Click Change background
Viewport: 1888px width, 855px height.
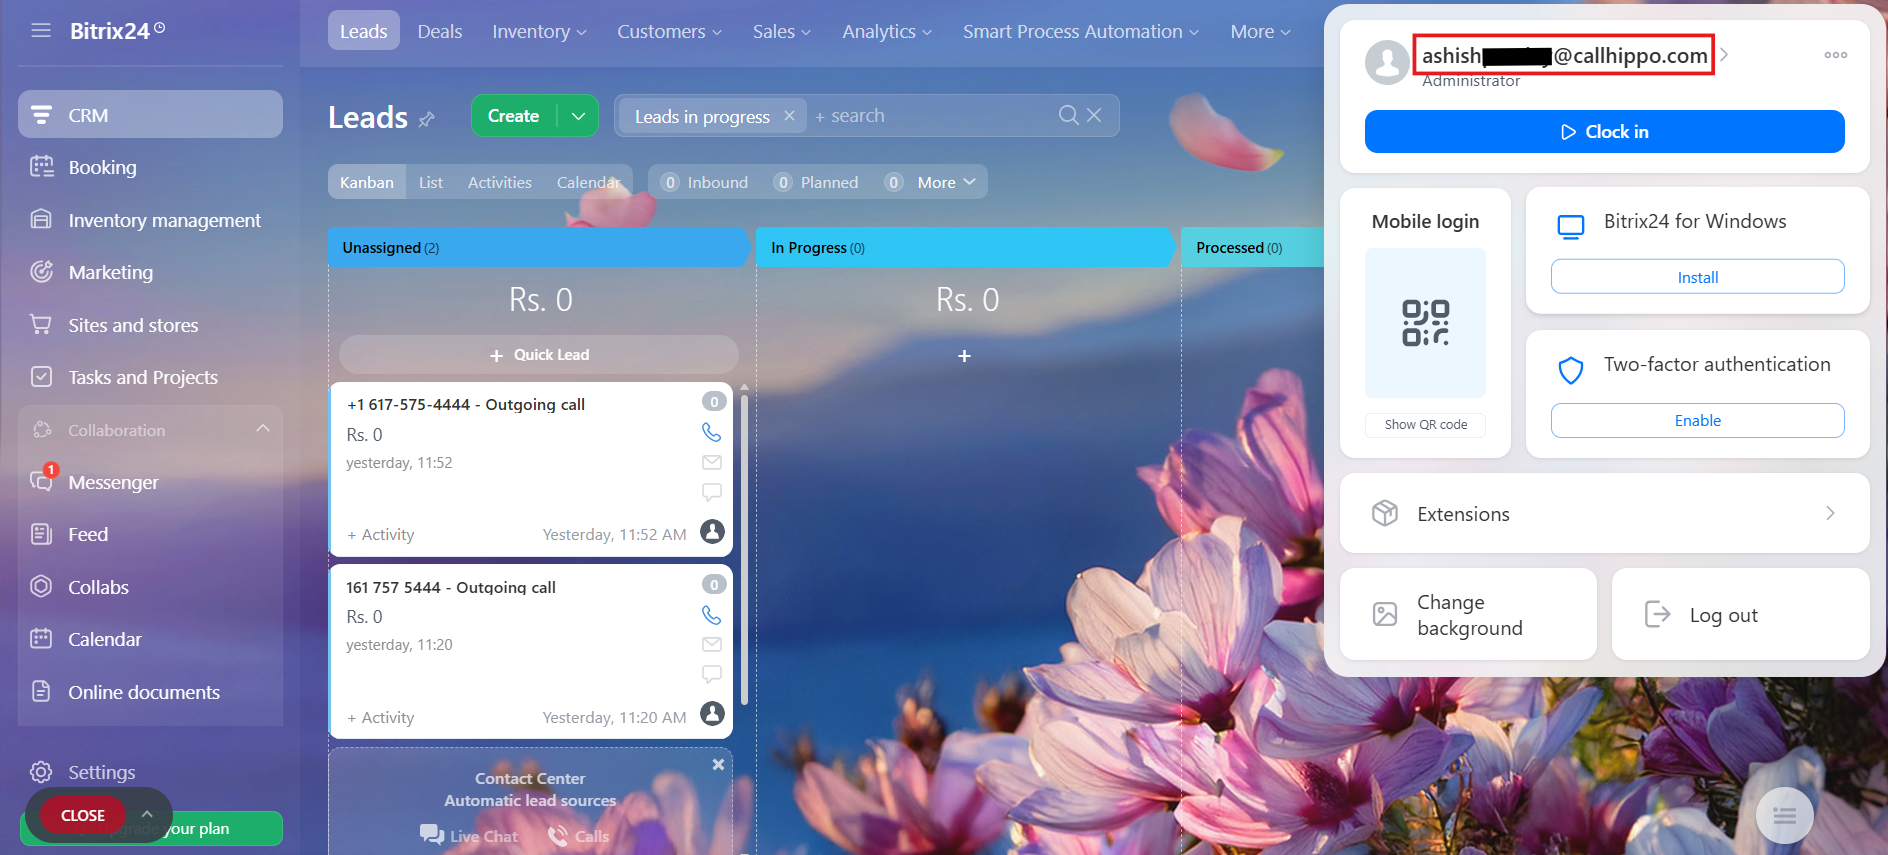(1468, 615)
